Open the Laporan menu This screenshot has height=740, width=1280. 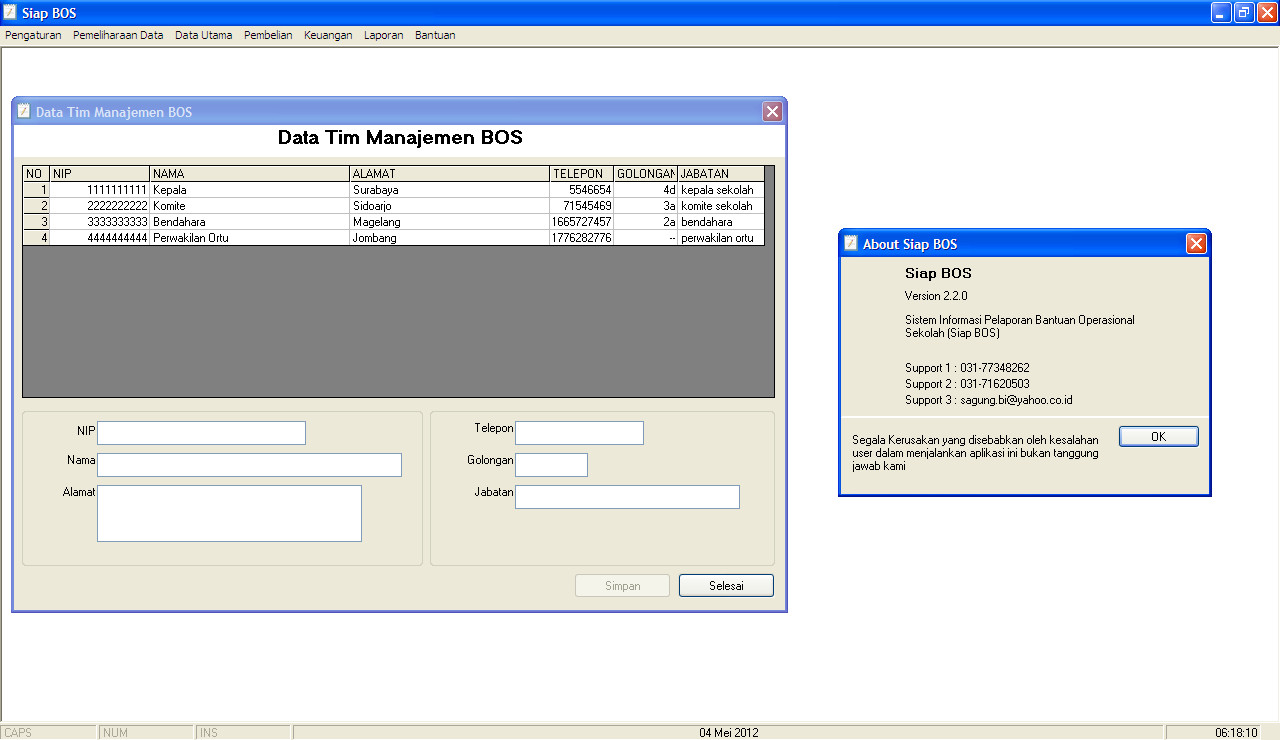point(384,34)
